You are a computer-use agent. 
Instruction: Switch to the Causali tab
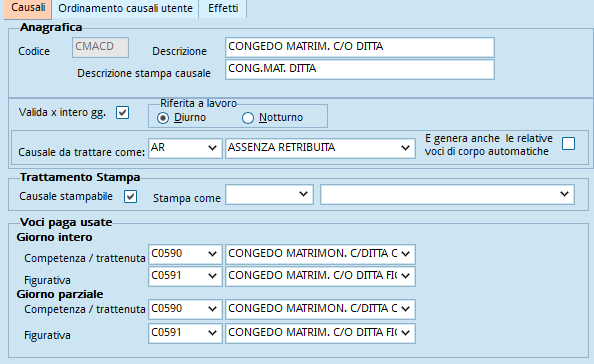(28, 8)
